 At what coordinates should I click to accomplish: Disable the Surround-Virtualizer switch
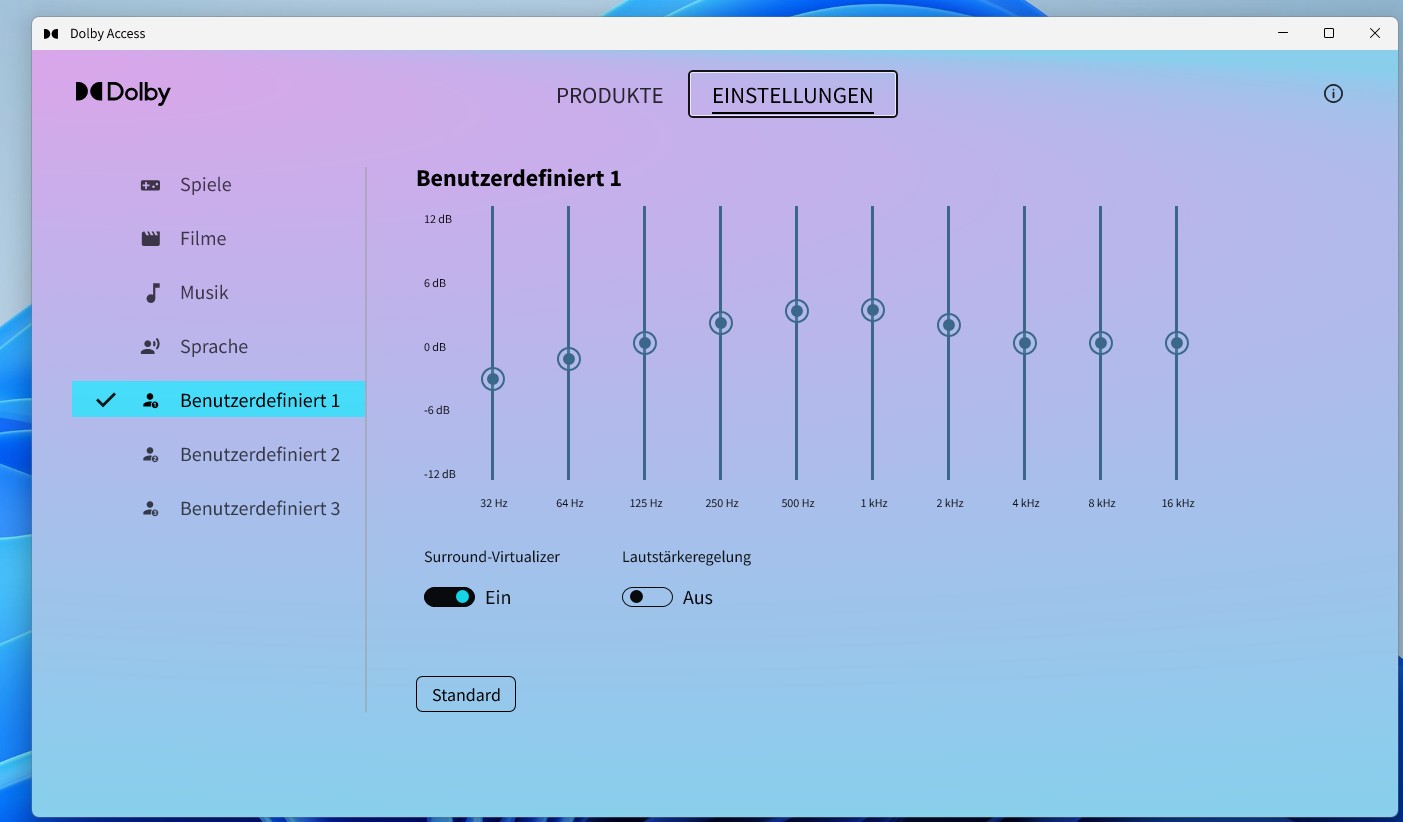[x=449, y=597]
